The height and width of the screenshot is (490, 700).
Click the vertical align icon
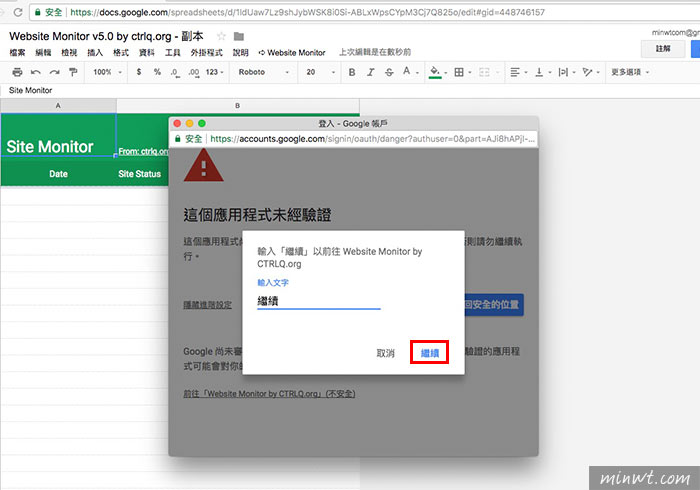tap(539, 72)
